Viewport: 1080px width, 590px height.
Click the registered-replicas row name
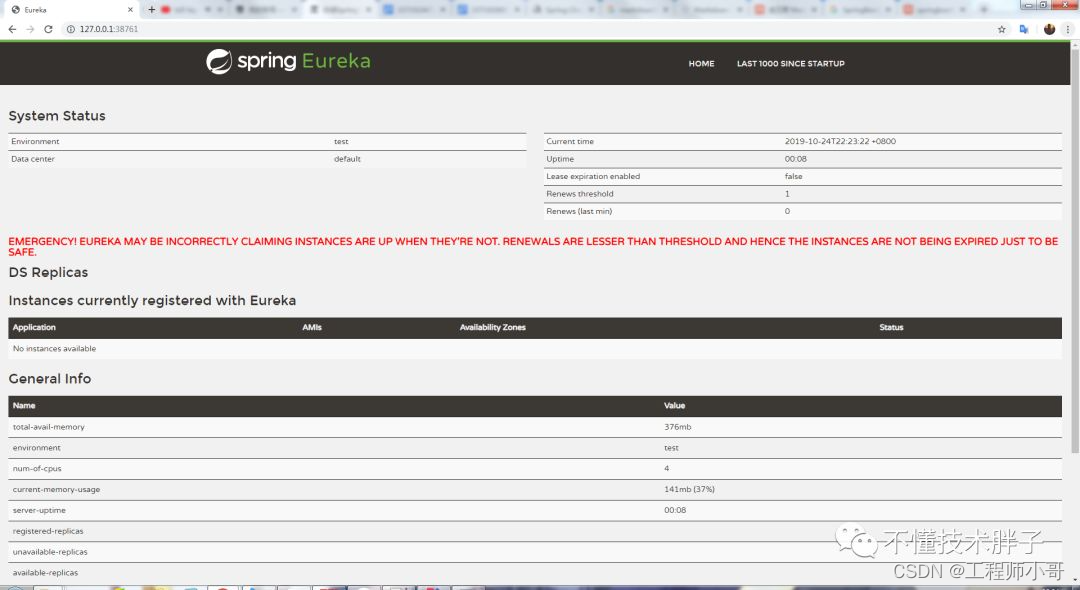(x=48, y=531)
